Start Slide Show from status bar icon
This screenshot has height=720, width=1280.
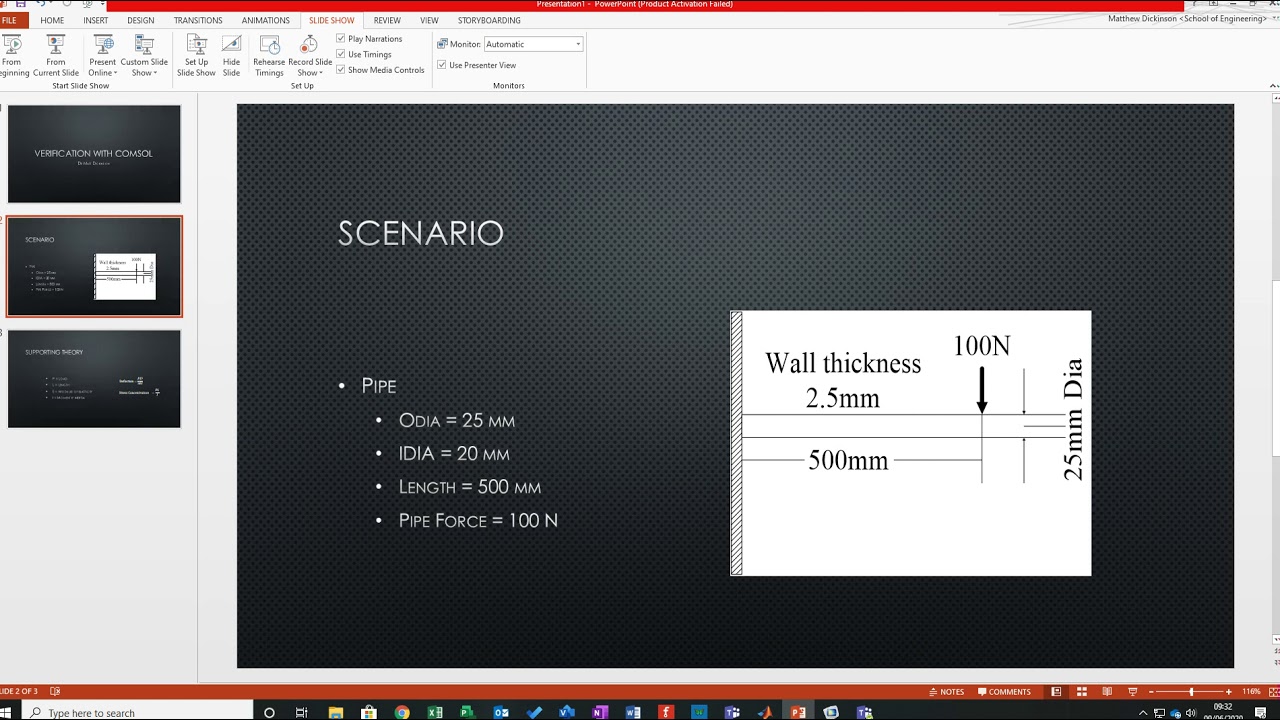click(1132, 691)
